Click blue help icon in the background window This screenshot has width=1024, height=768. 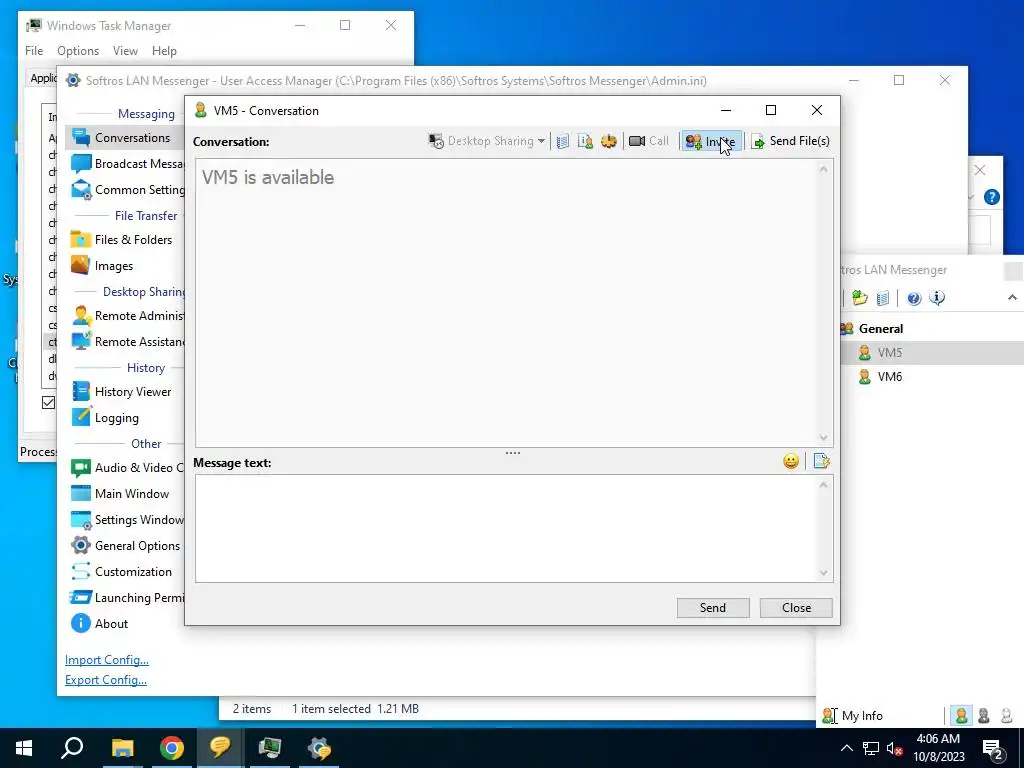991,197
